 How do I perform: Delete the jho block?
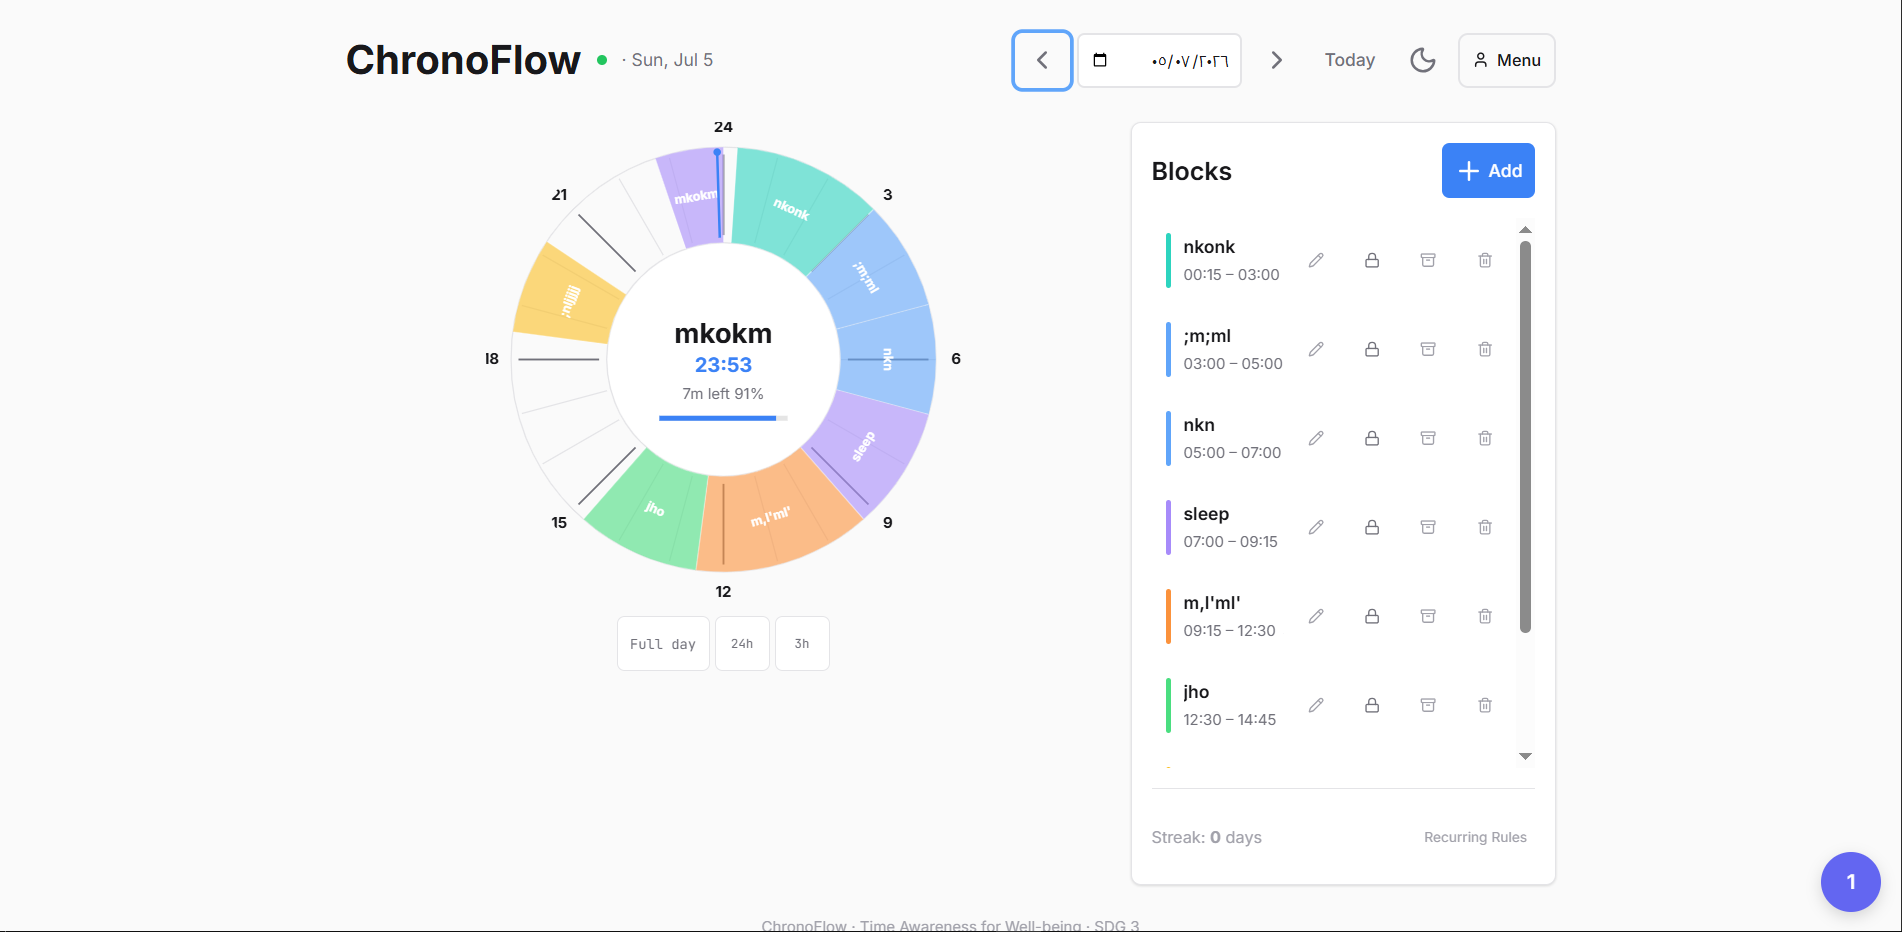(x=1485, y=705)
